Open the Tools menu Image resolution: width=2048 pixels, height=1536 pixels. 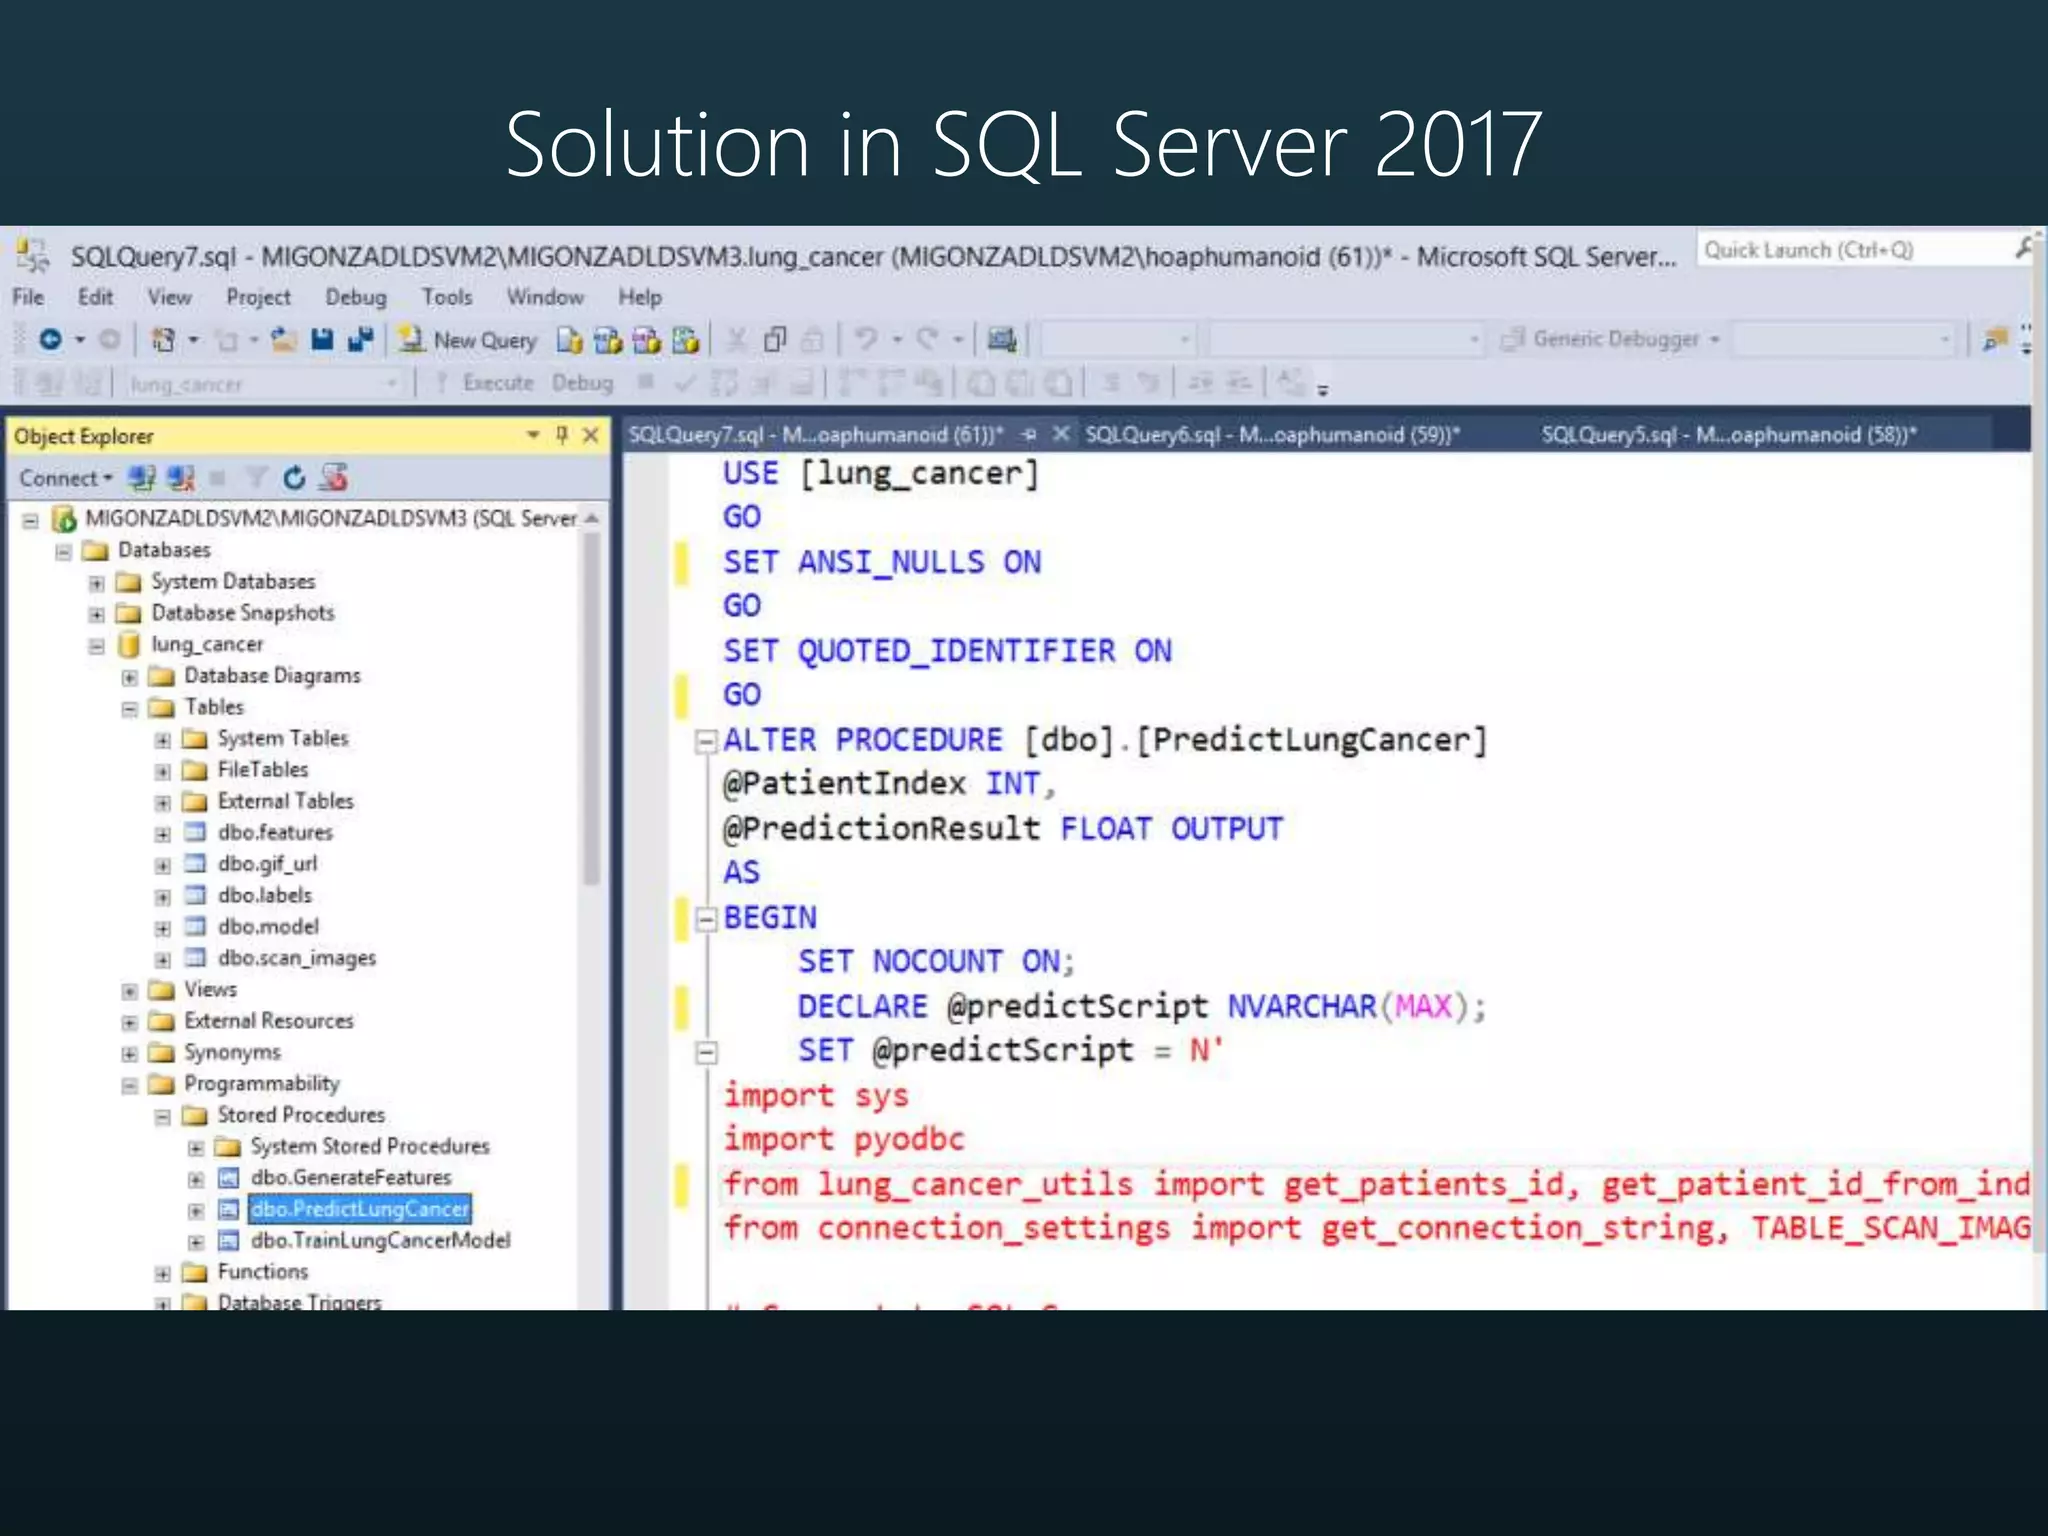[446, 297]
